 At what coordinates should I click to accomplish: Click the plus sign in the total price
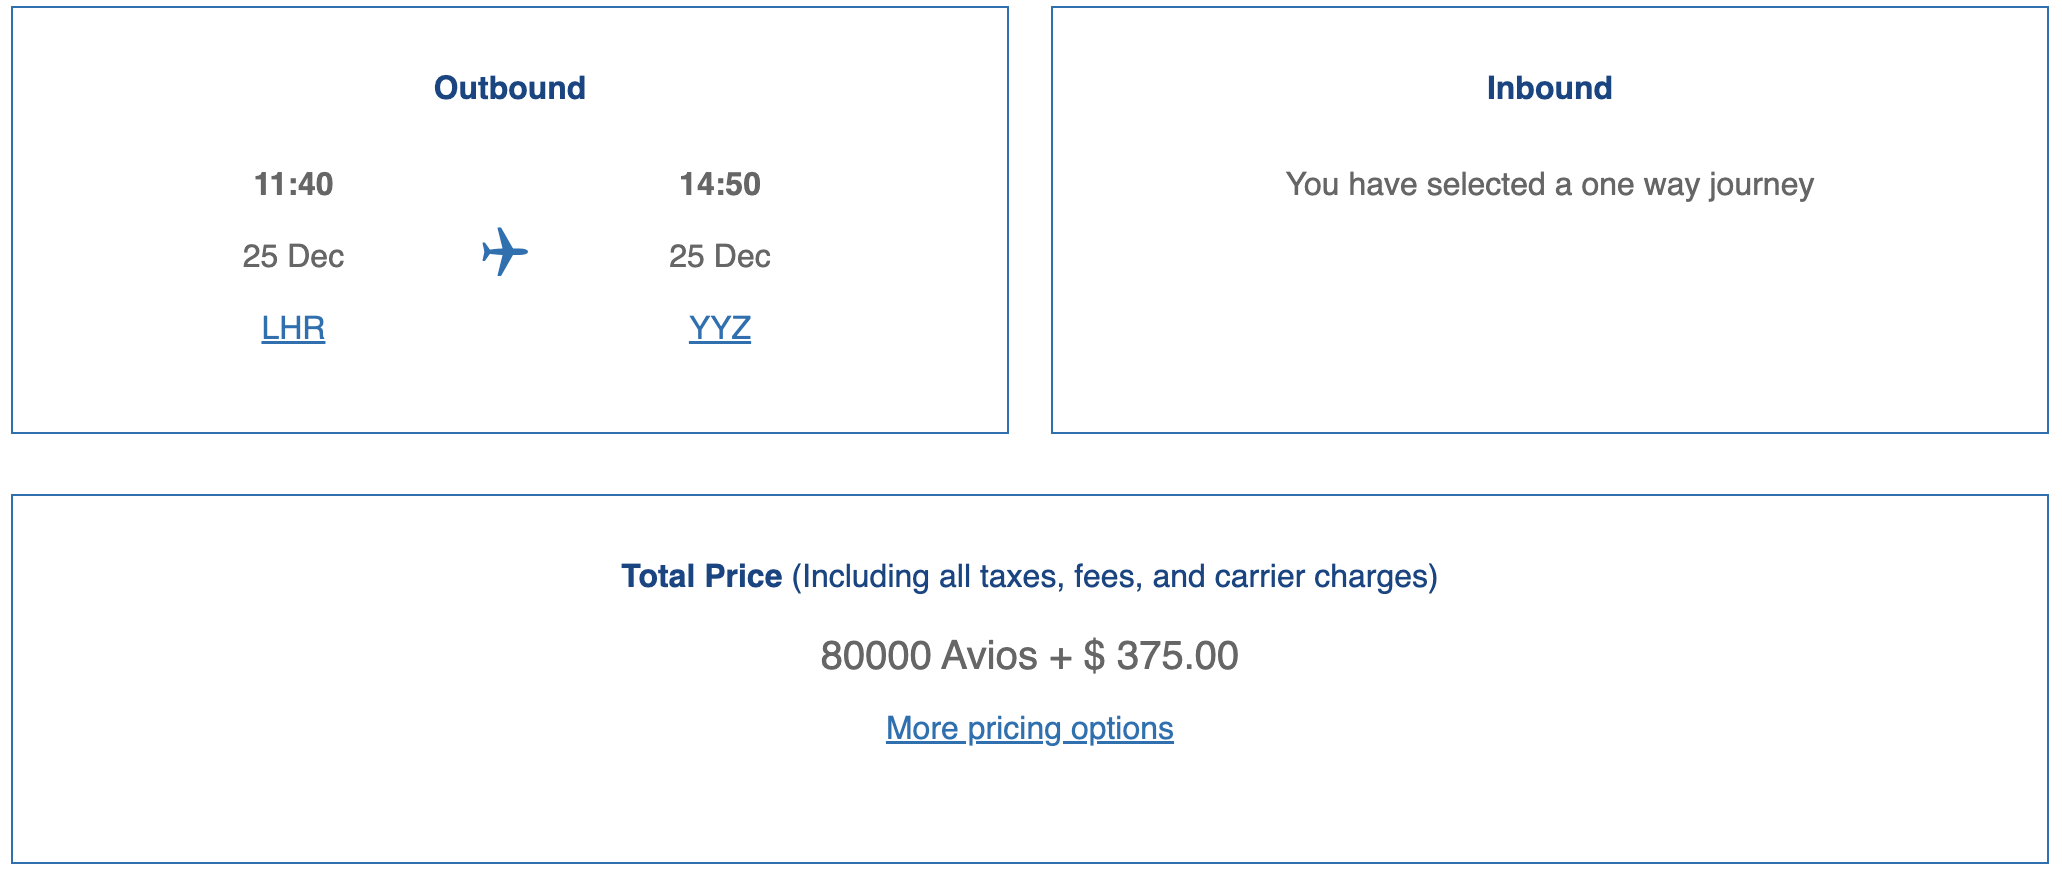[1059, 657]
